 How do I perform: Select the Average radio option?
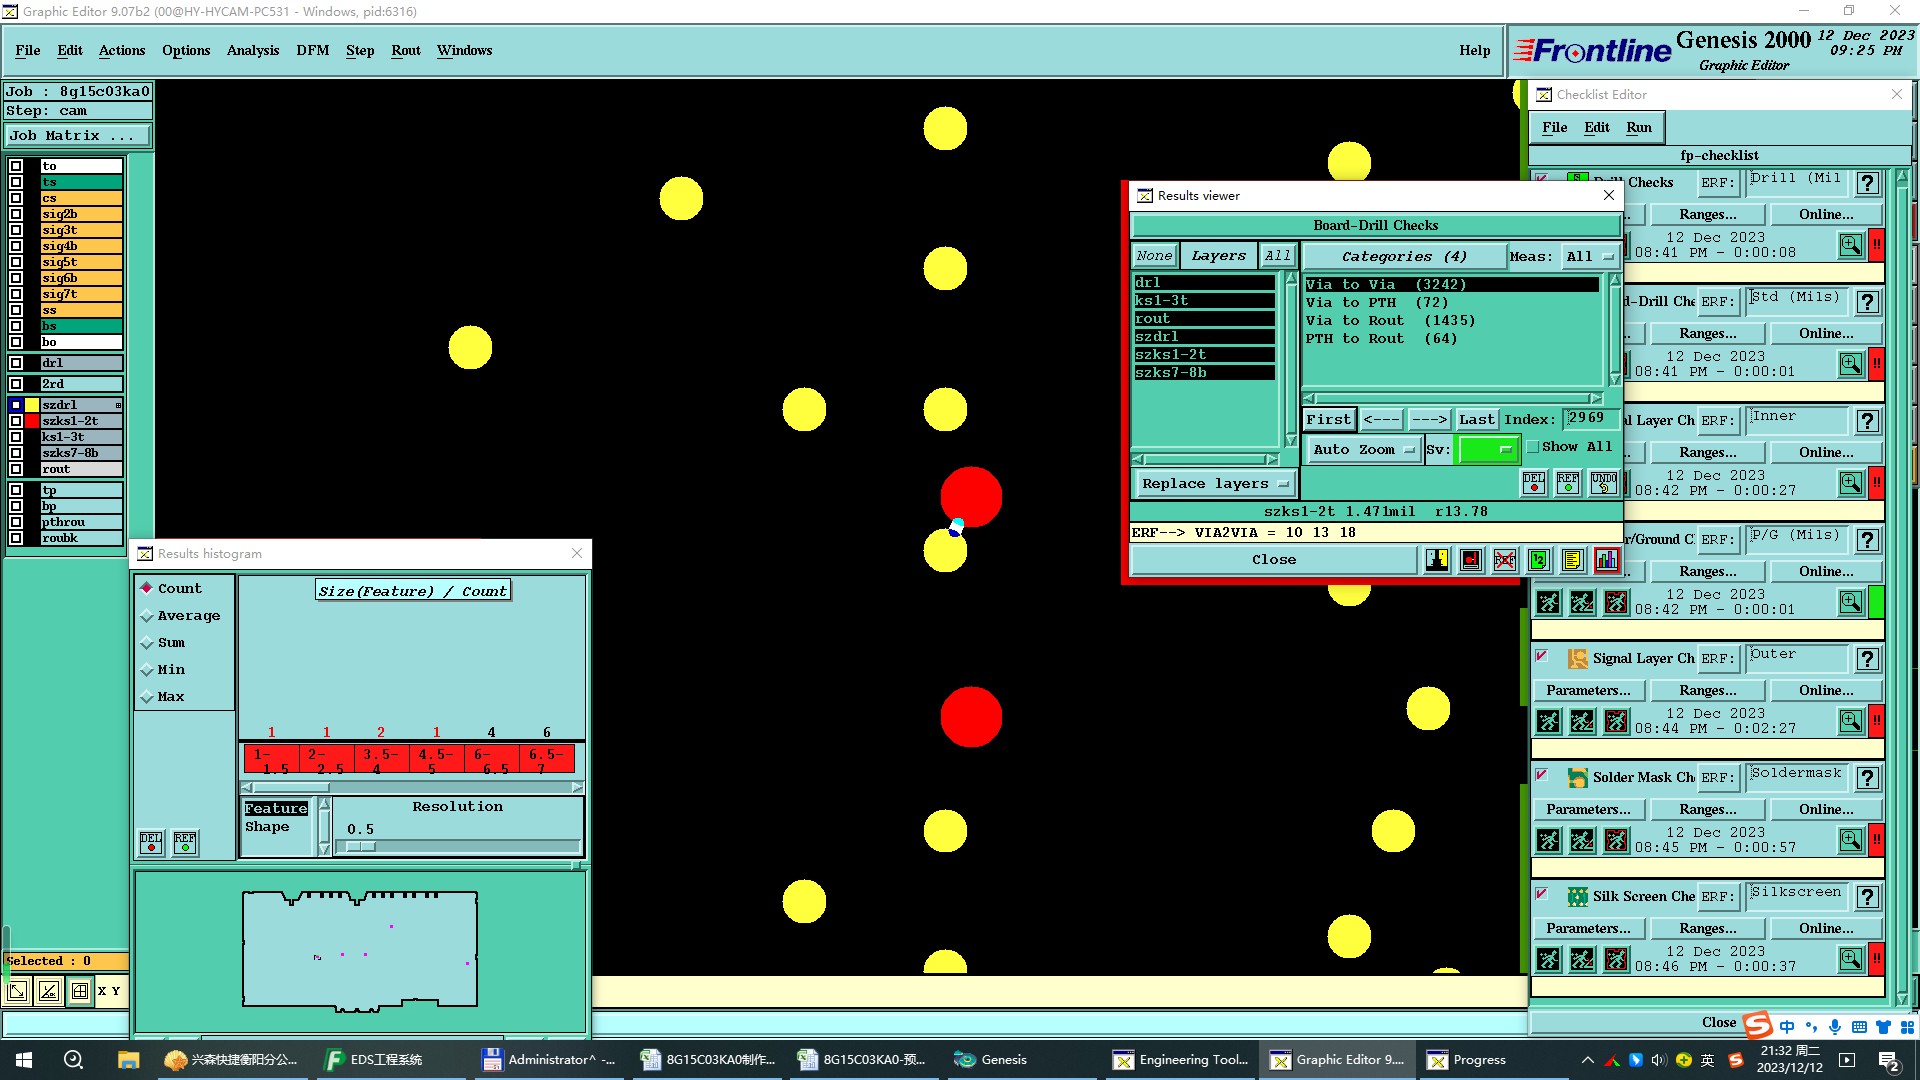[147, 615]
